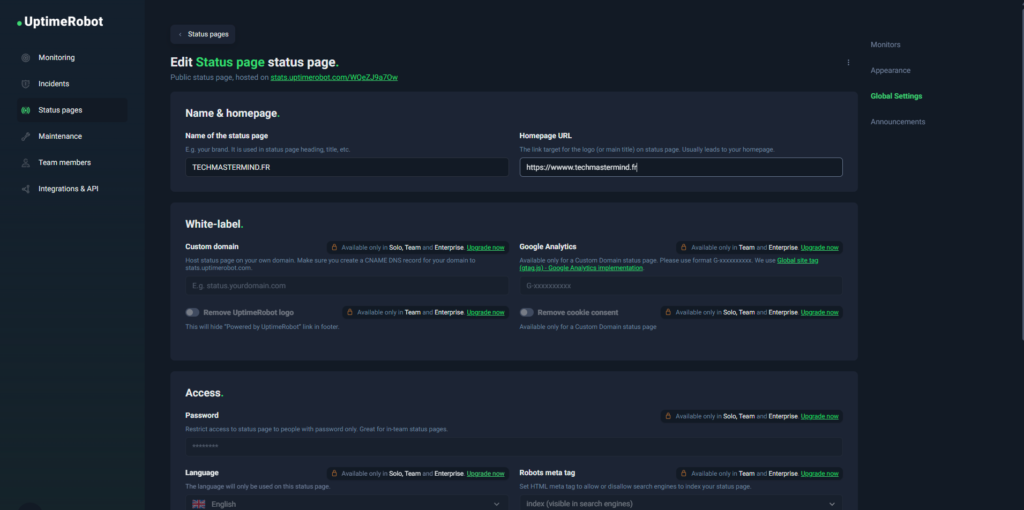Select Monitors in the right navigation
This screenshot has width=1024, height=510.
(885, 45)
